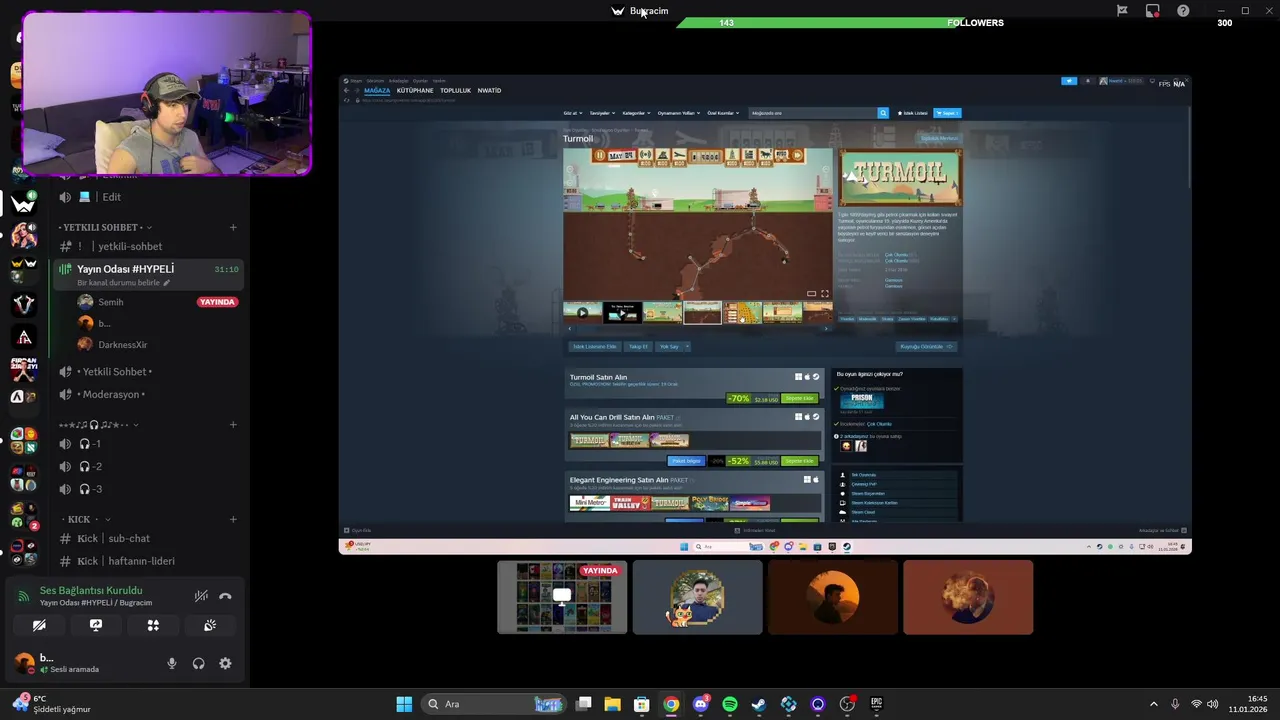This screenshot has width=1280, height=720.
Task: Open Google Chrome from the taskbar
Action: tap(671, 704)
